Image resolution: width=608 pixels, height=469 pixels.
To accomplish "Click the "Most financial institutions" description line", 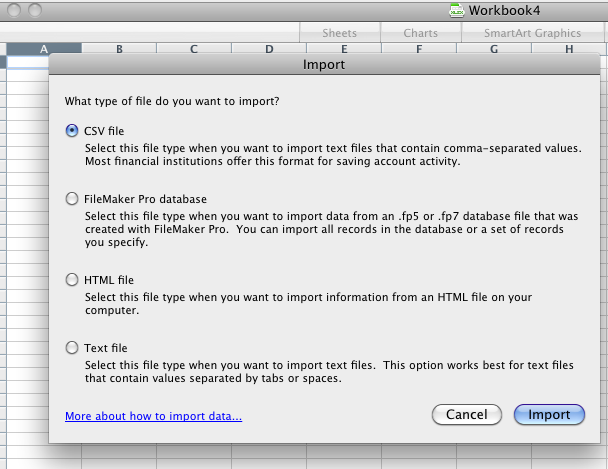I will [273, 161].
